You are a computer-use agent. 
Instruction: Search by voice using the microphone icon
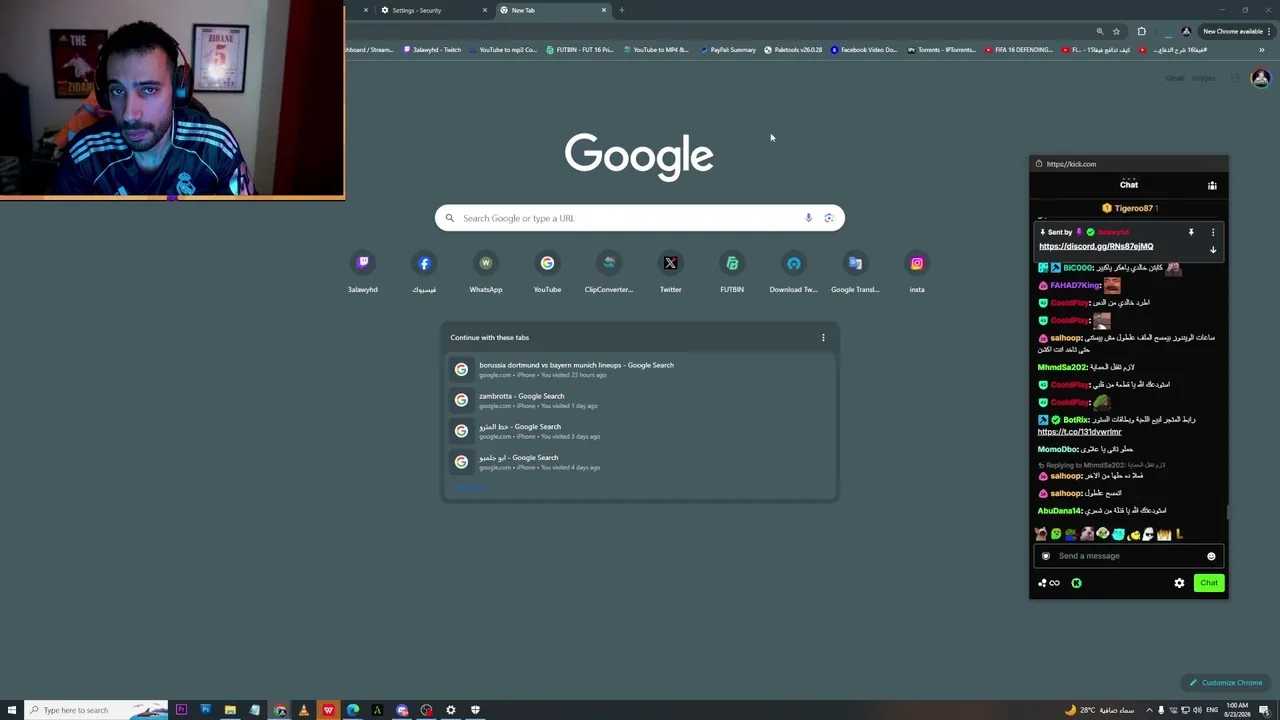[808, 218]
